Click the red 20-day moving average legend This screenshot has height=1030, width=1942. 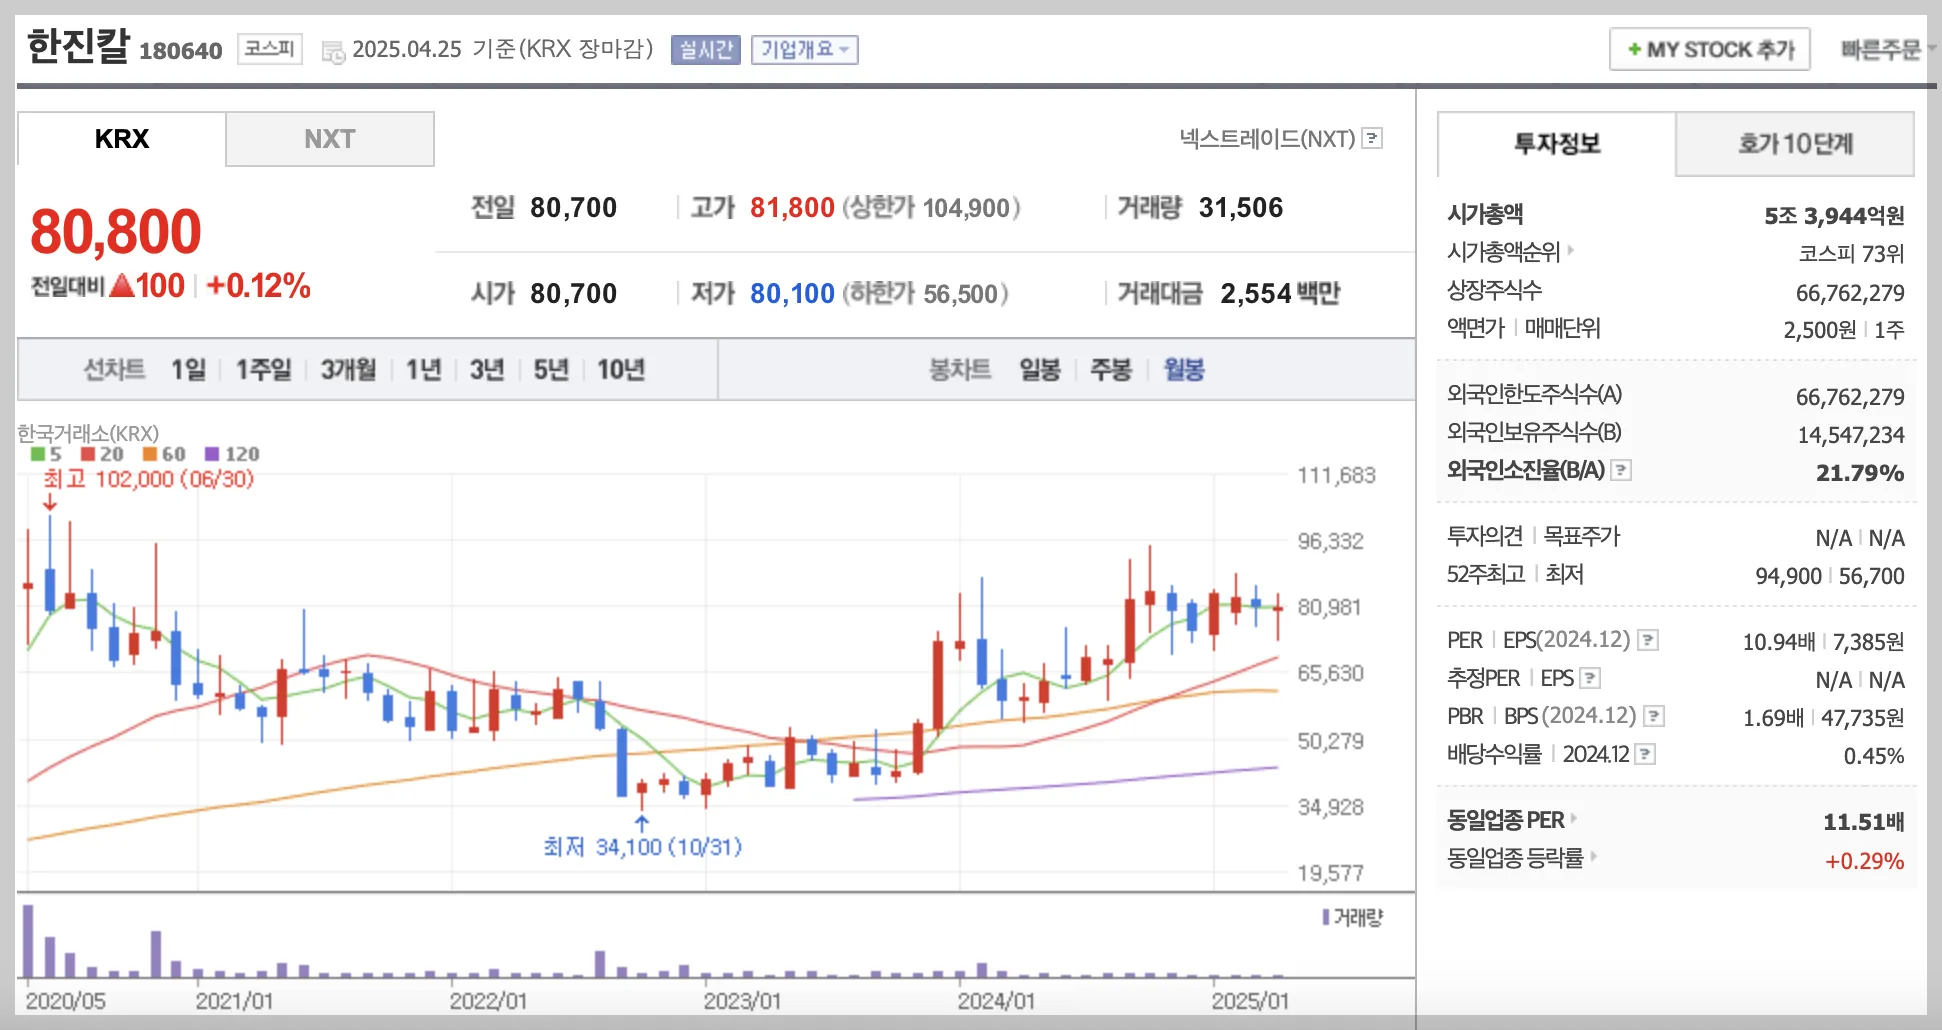(102, 454)
